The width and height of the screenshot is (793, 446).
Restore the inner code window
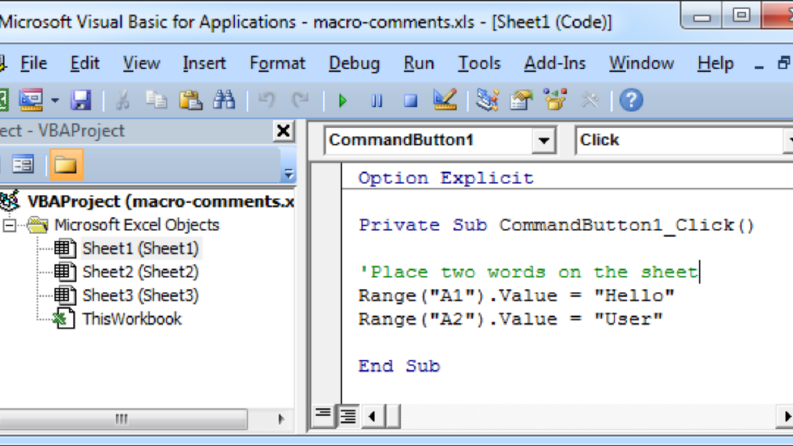tap(783, 63)
